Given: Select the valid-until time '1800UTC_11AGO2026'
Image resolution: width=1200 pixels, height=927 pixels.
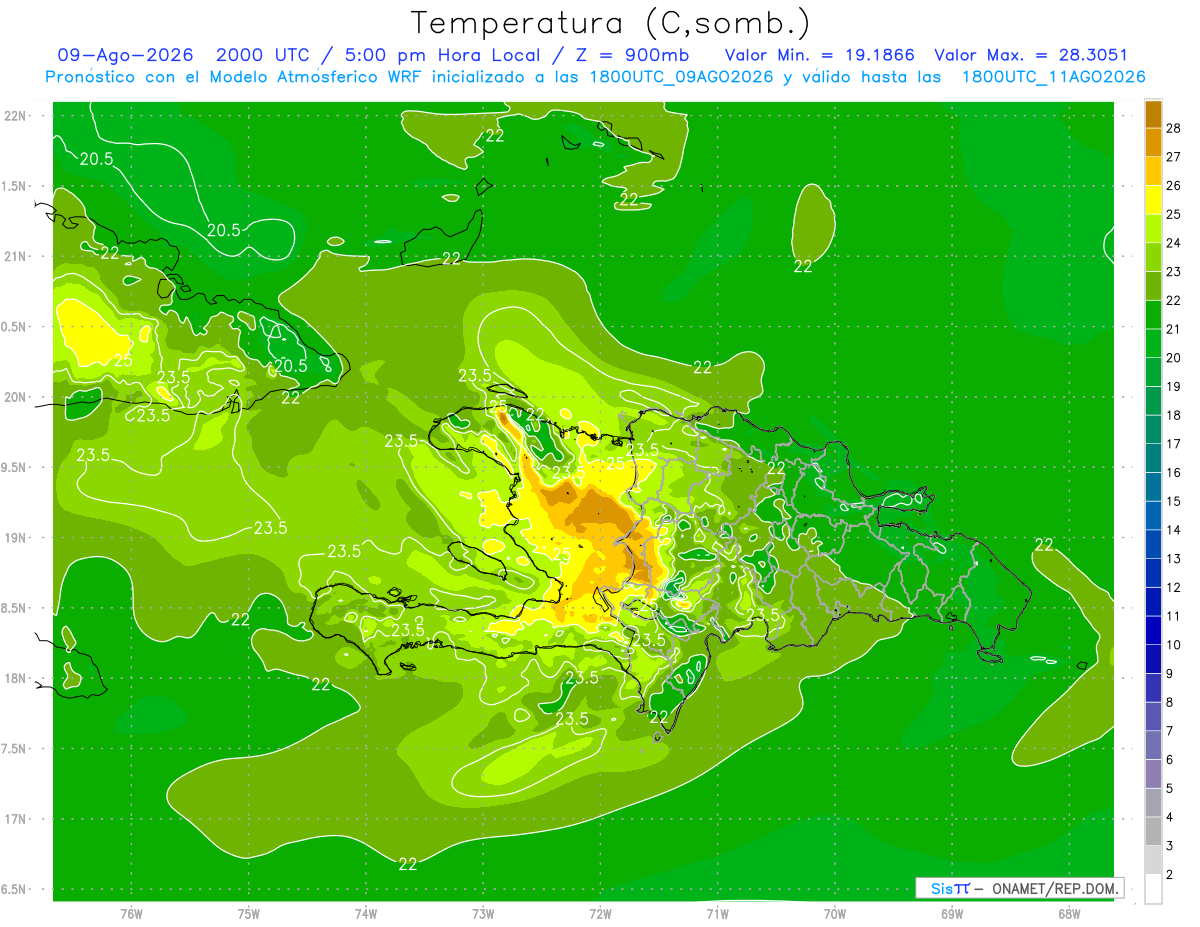Looking at the screenshot, I should (1053, 77).
